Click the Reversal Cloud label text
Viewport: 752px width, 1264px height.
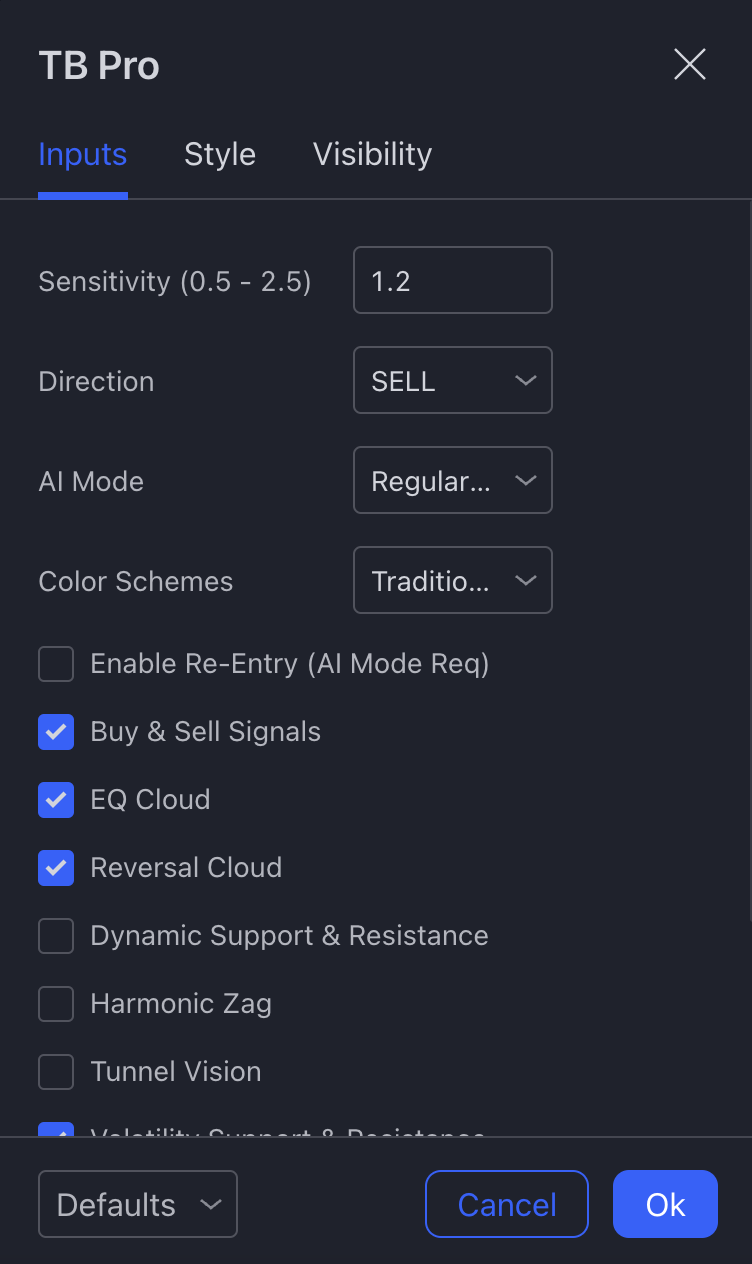click(186, 868)
